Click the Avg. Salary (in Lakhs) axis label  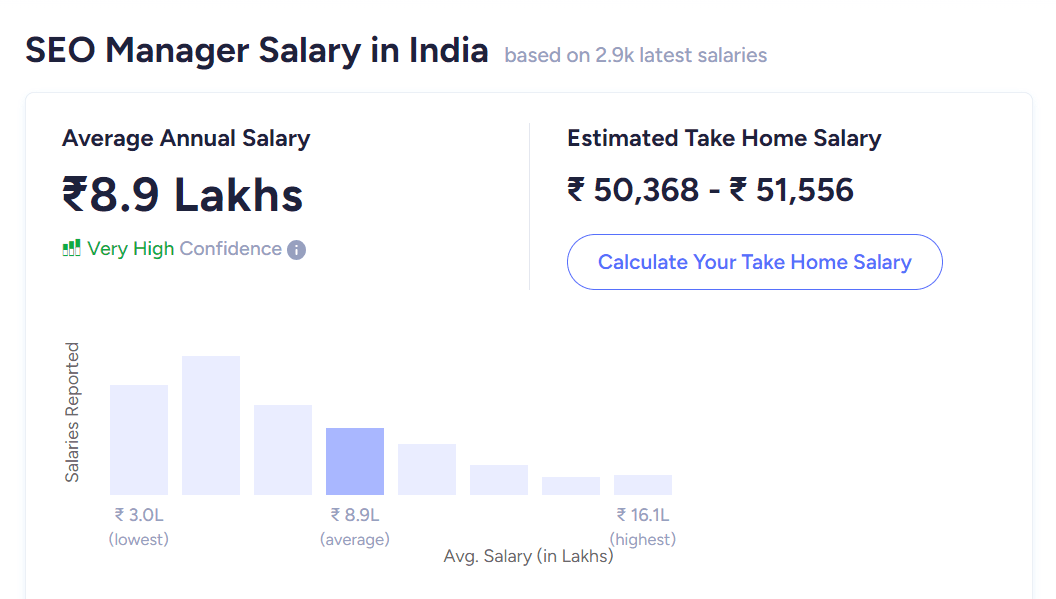(528, 556)
